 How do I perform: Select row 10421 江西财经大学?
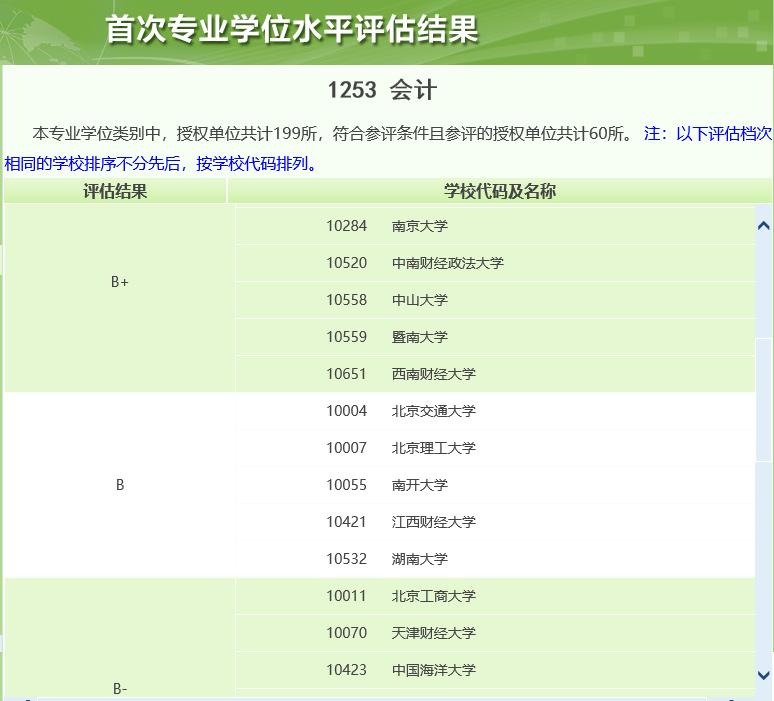pyautogui.click(x=495, y=522)
